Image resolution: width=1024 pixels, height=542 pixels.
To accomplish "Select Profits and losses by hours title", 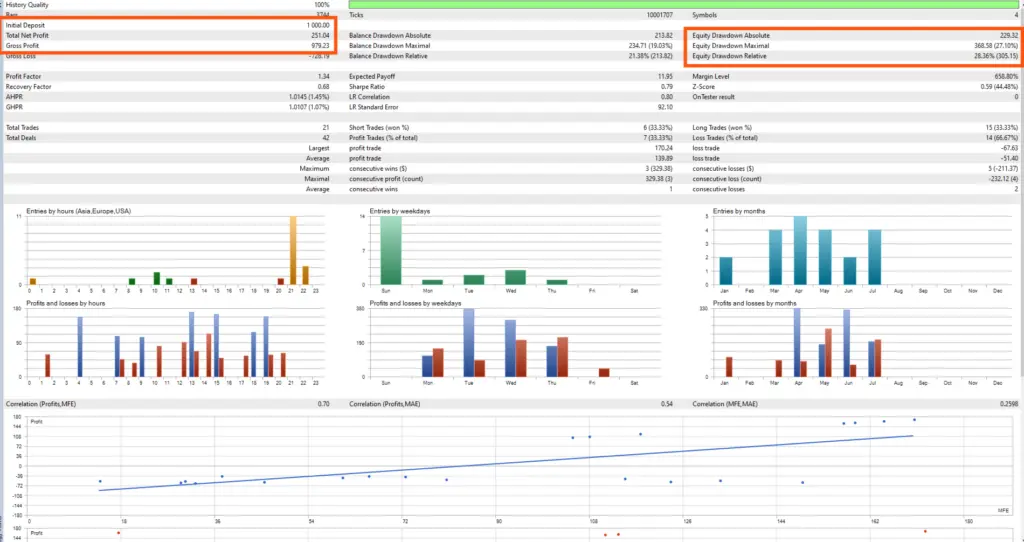I will [65, 304].
